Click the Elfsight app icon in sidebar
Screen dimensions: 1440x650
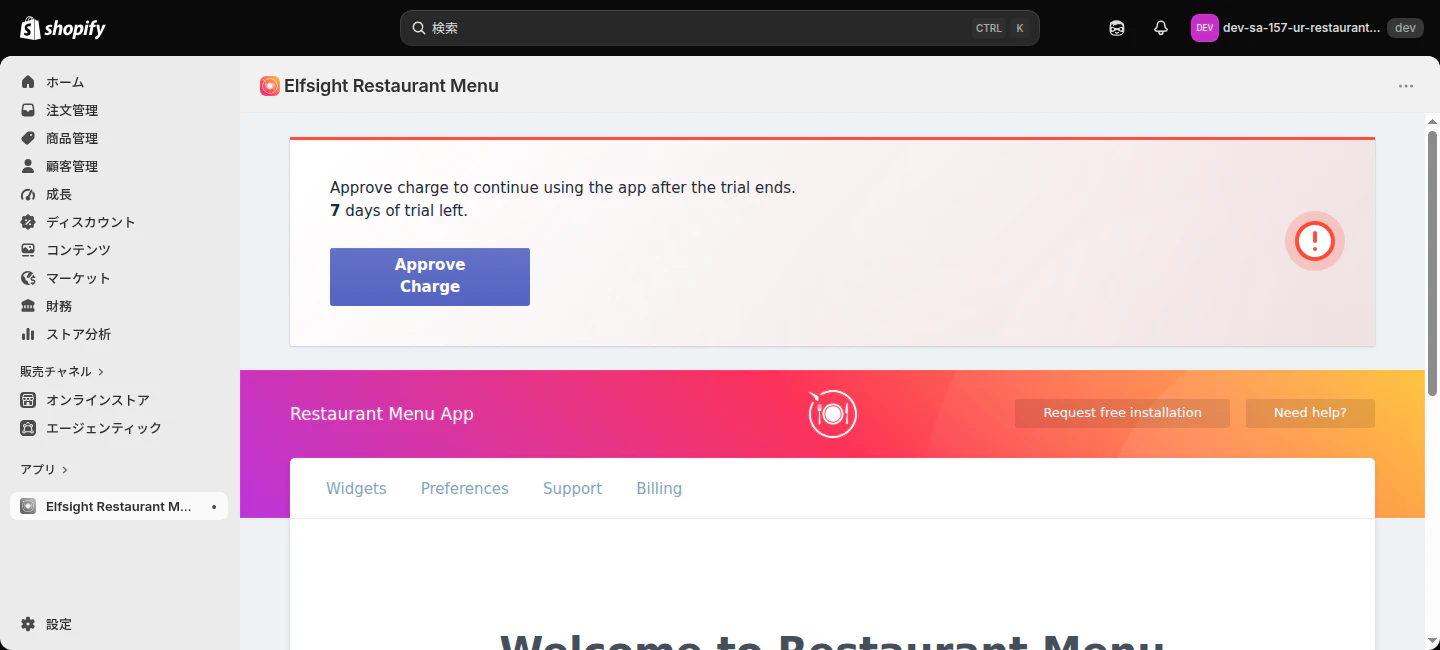point(28,506)
